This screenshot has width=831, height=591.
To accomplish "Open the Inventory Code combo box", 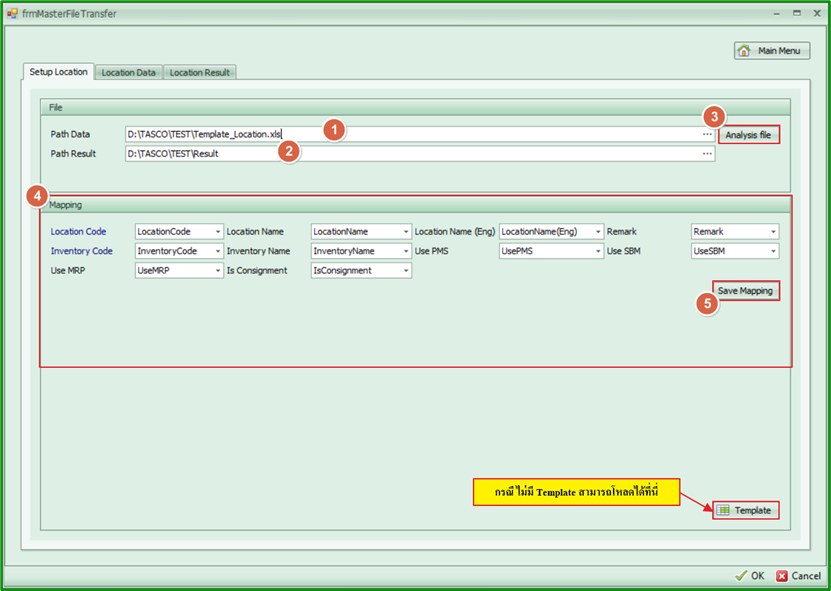I will pyautogui.click(x=218, y=252).
